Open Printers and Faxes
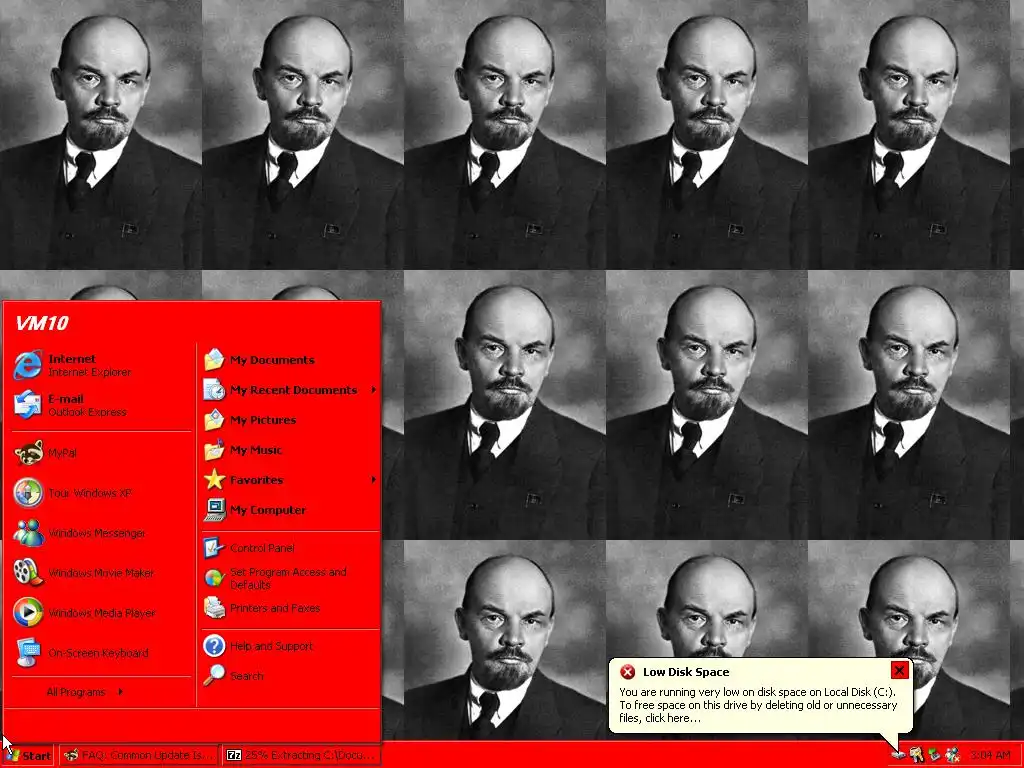This screenshot has width=1024, height=768. 290,608
